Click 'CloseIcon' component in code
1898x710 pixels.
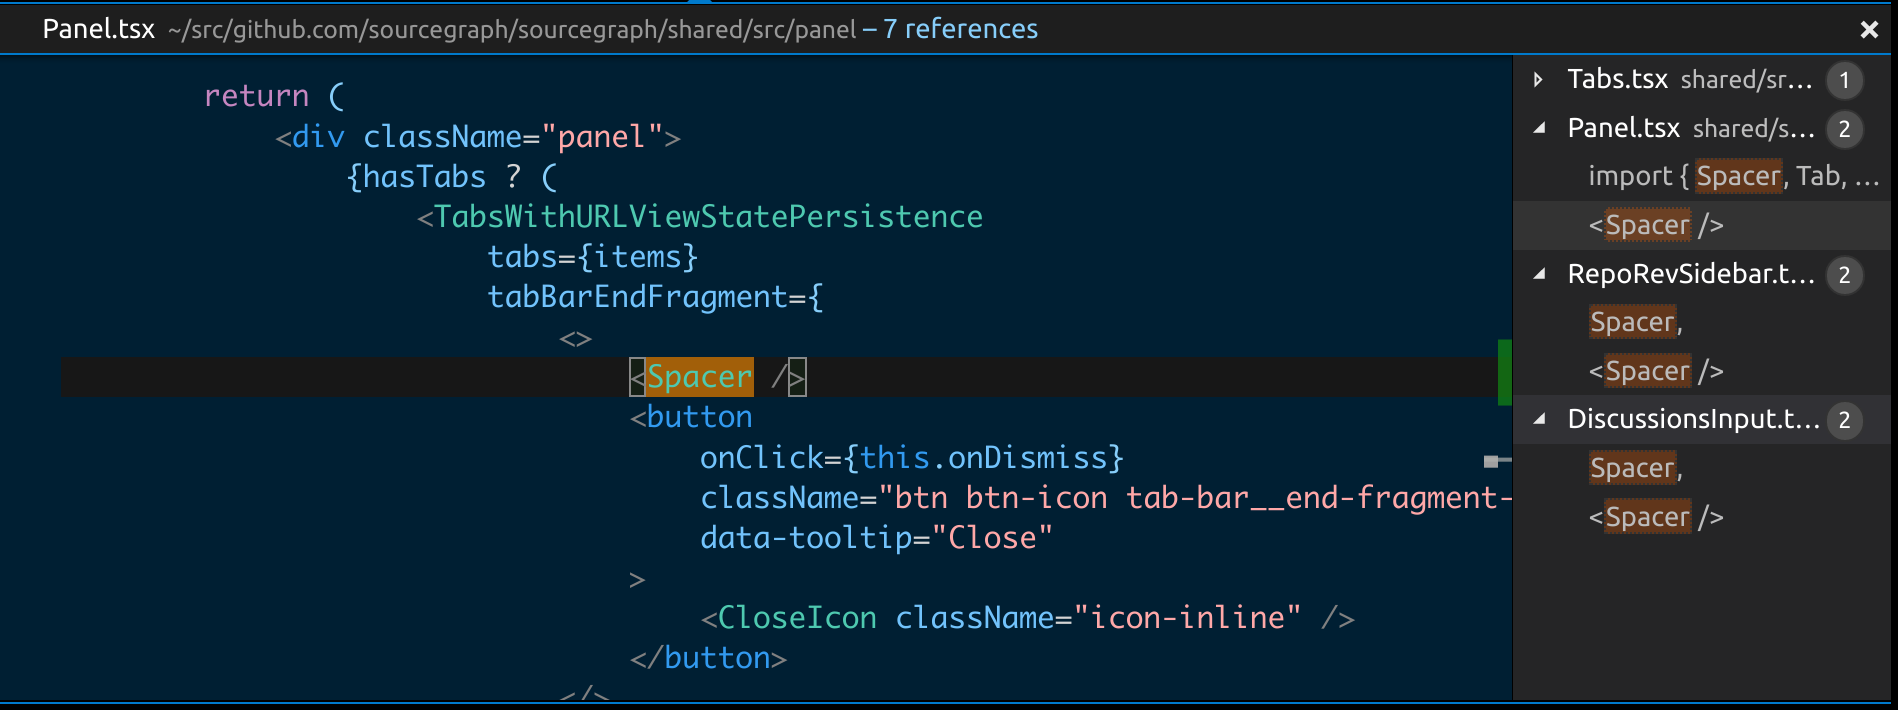tap(797, 618)
